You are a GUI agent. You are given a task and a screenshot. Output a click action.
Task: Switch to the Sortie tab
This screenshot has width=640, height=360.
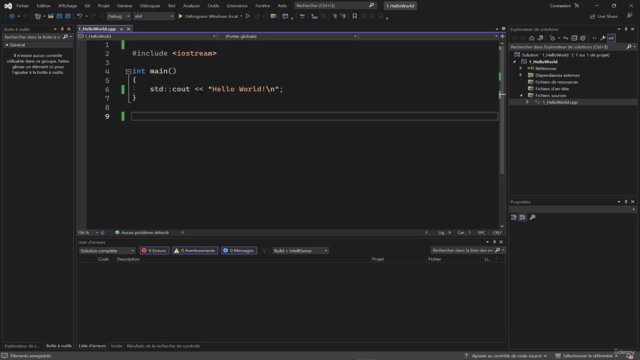point(116,346)
